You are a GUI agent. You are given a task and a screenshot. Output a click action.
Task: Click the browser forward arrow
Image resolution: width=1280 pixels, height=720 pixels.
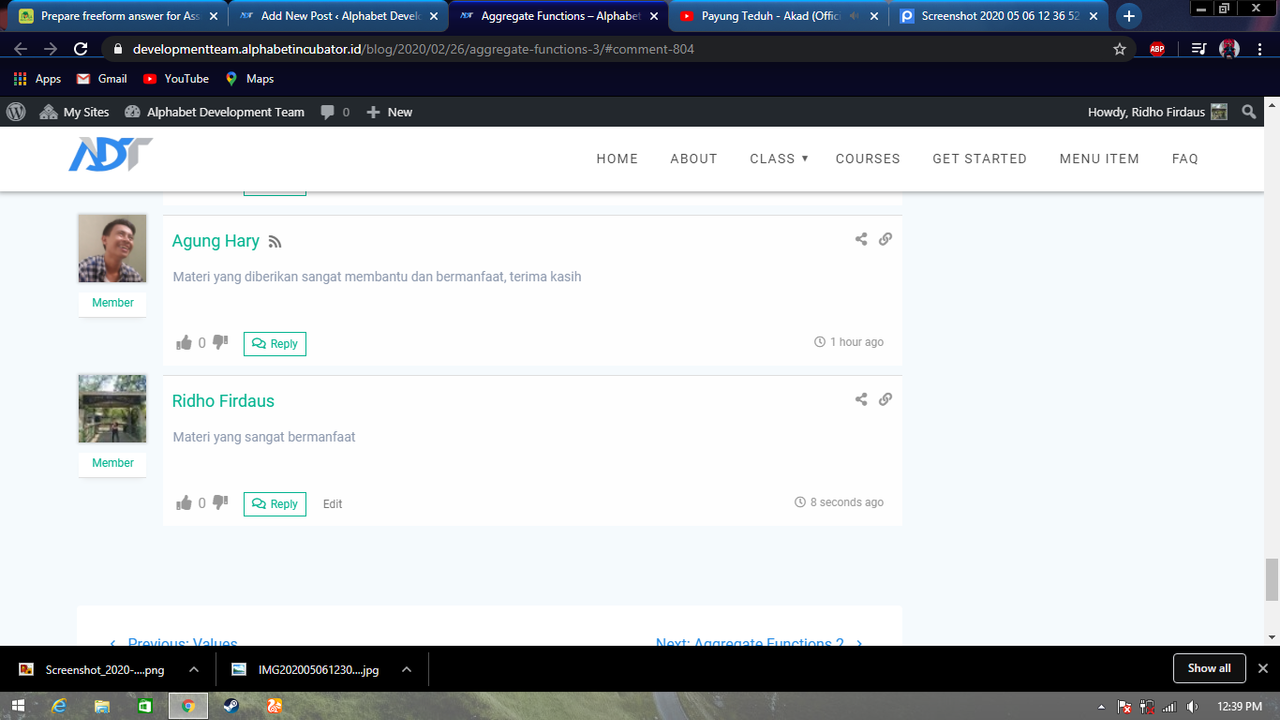click(50, 49)
